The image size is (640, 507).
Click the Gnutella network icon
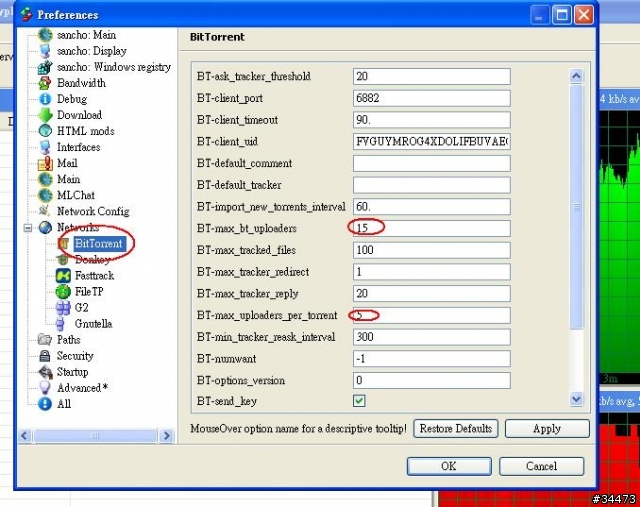click(60, 324)
